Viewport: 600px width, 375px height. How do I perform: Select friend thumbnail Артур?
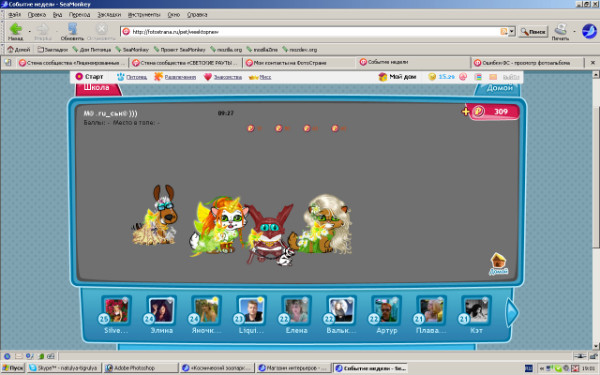pyautogui.click(x=386, y=310)
